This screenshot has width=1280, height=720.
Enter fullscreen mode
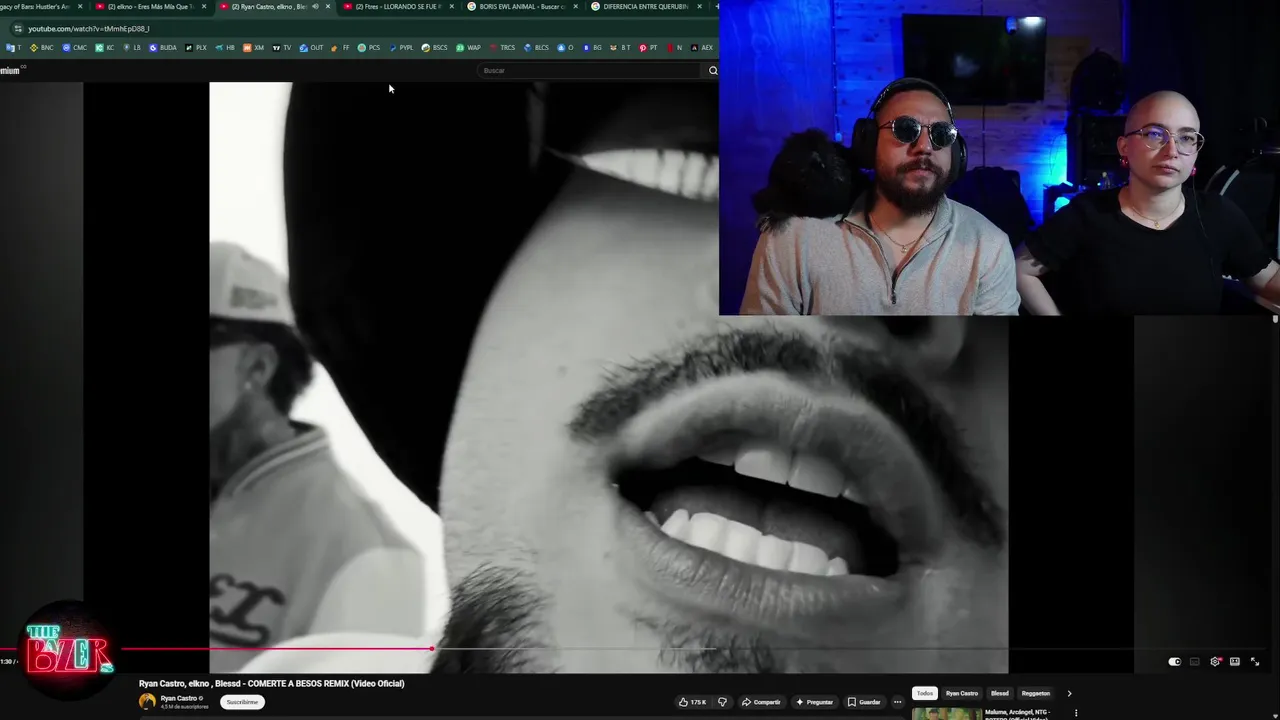(1255, 662)
